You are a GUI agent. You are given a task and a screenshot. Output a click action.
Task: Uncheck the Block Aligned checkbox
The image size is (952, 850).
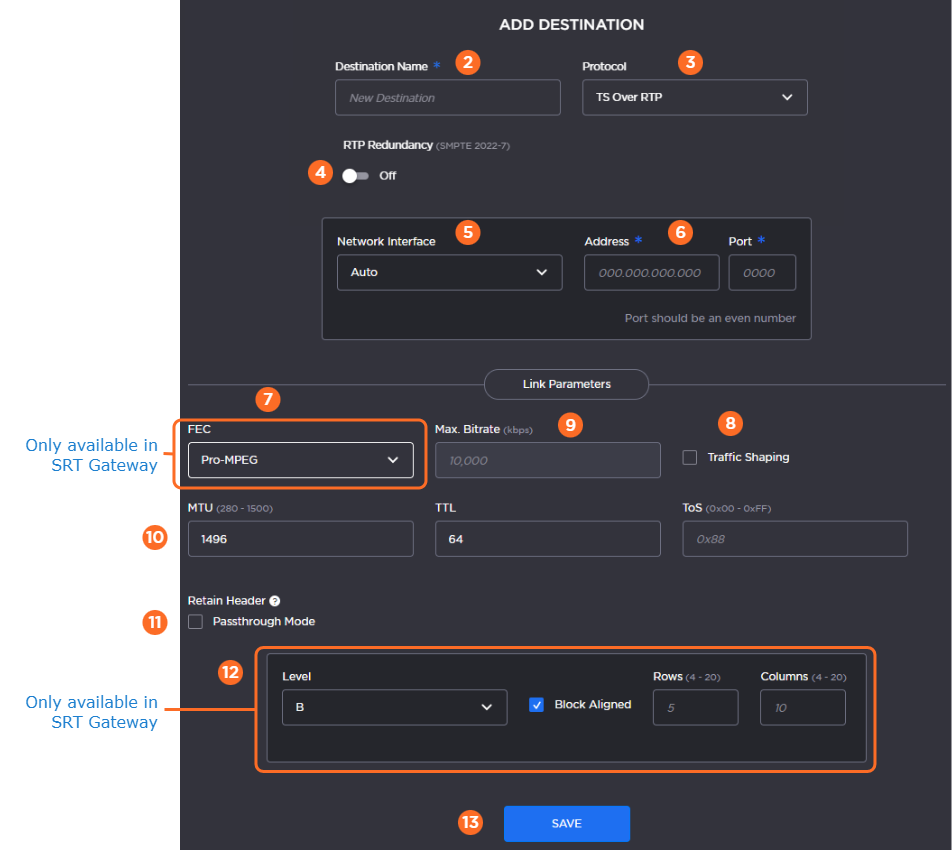pyautogui.click(x=537, y=705)
